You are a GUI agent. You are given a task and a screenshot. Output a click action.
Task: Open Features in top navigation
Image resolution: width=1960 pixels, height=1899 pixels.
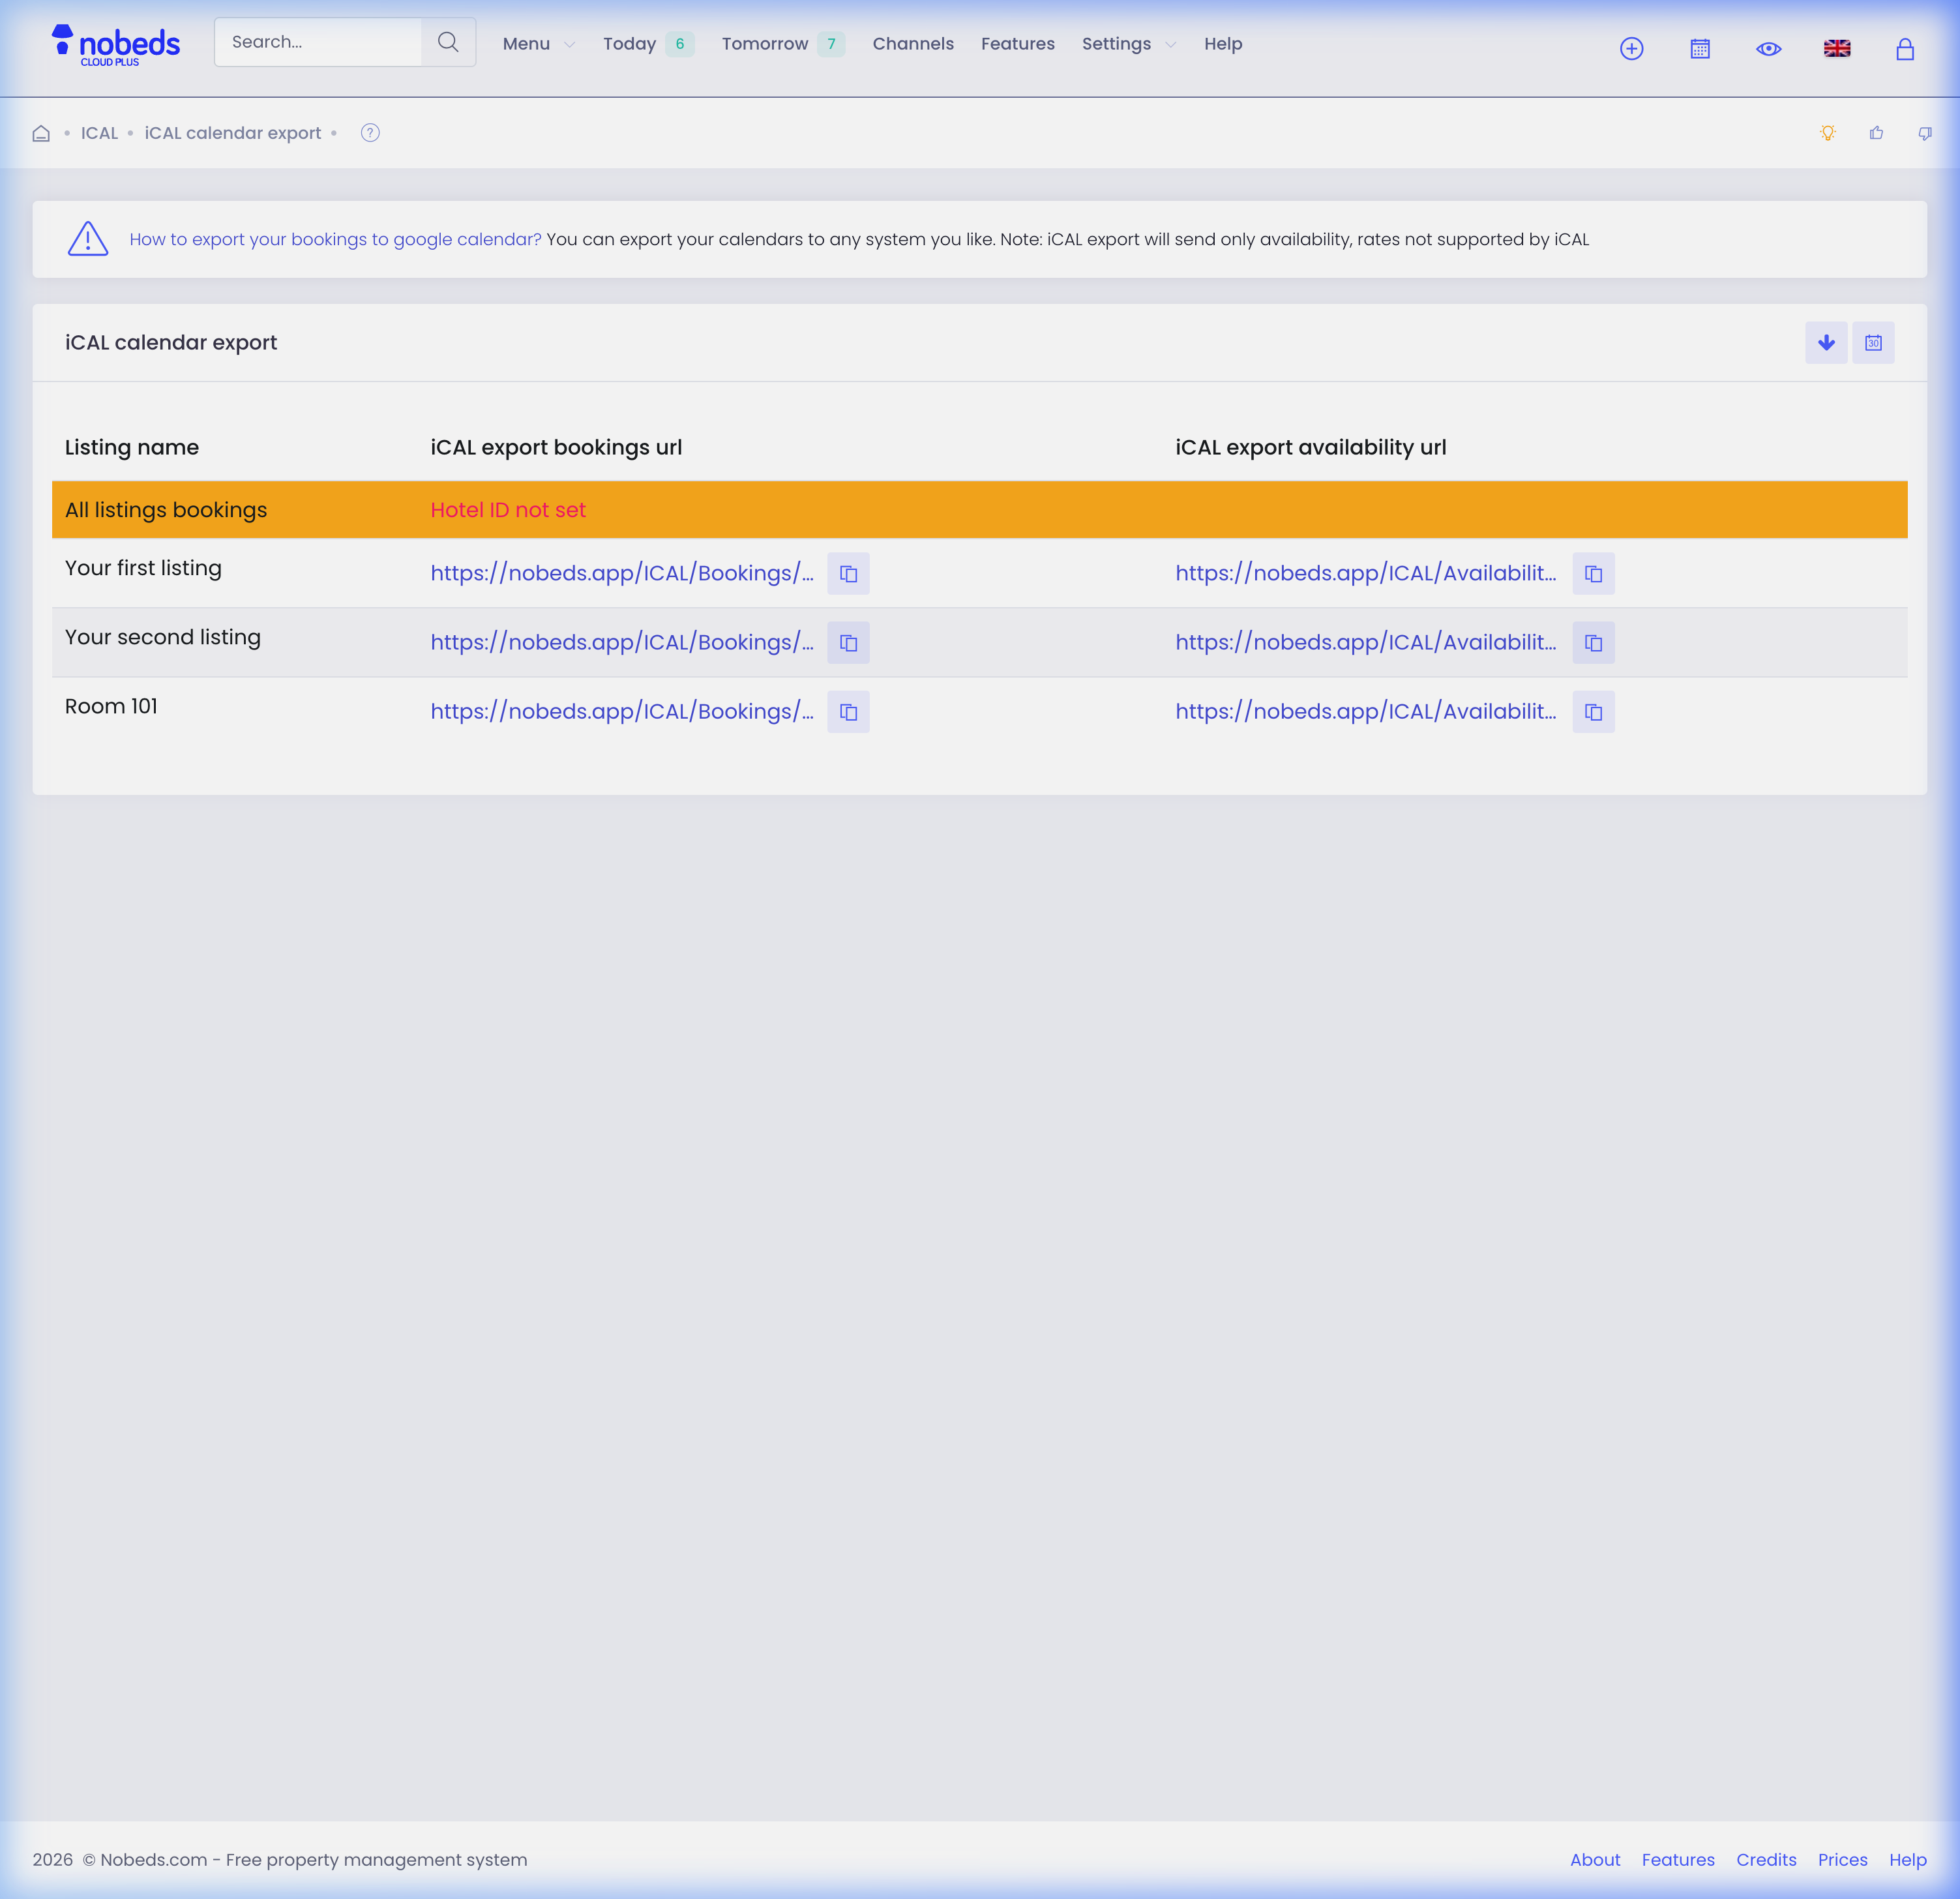[1018, 44]
